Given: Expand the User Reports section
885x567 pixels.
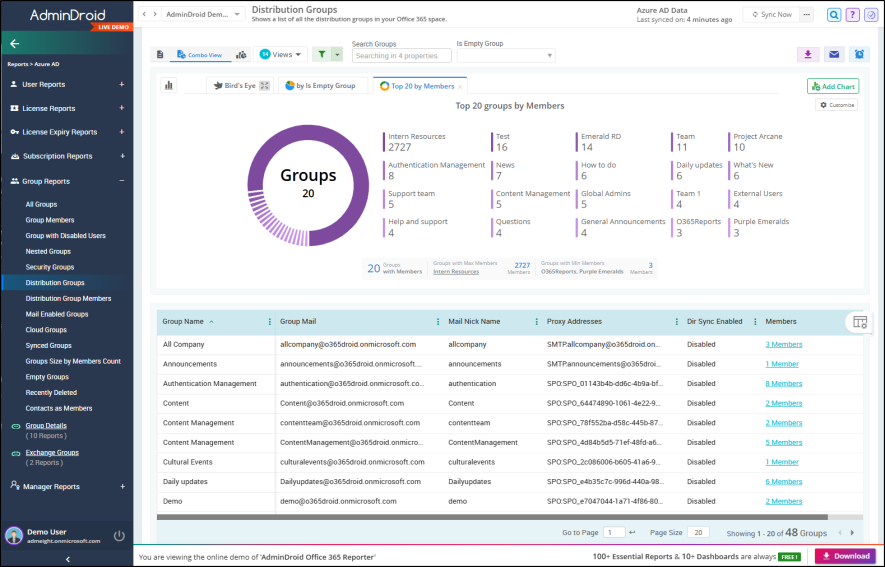Looking at the screenshot, I should click(121, 84).
